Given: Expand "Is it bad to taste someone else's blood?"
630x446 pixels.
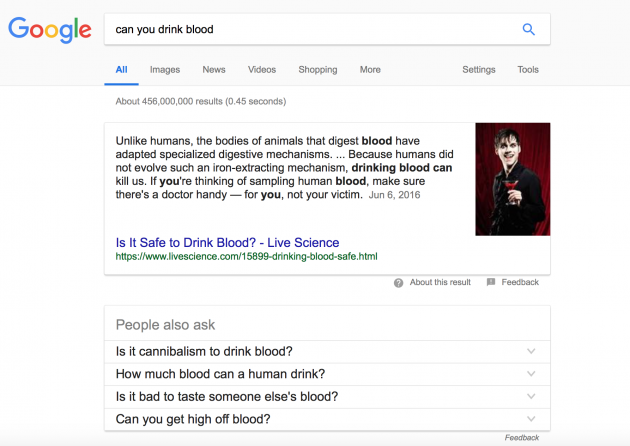Looking at the screenshot, I should (327, 397).
